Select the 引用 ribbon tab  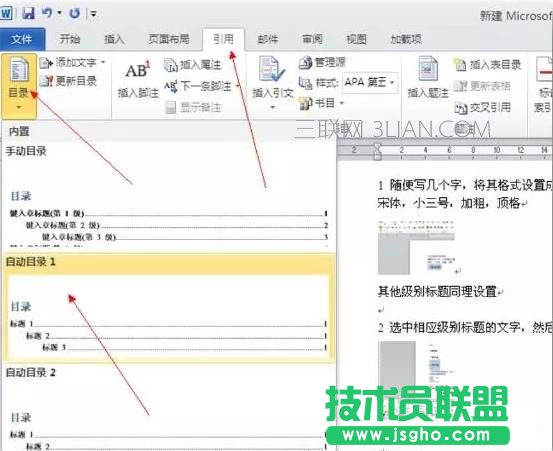[x=223, y=39]
